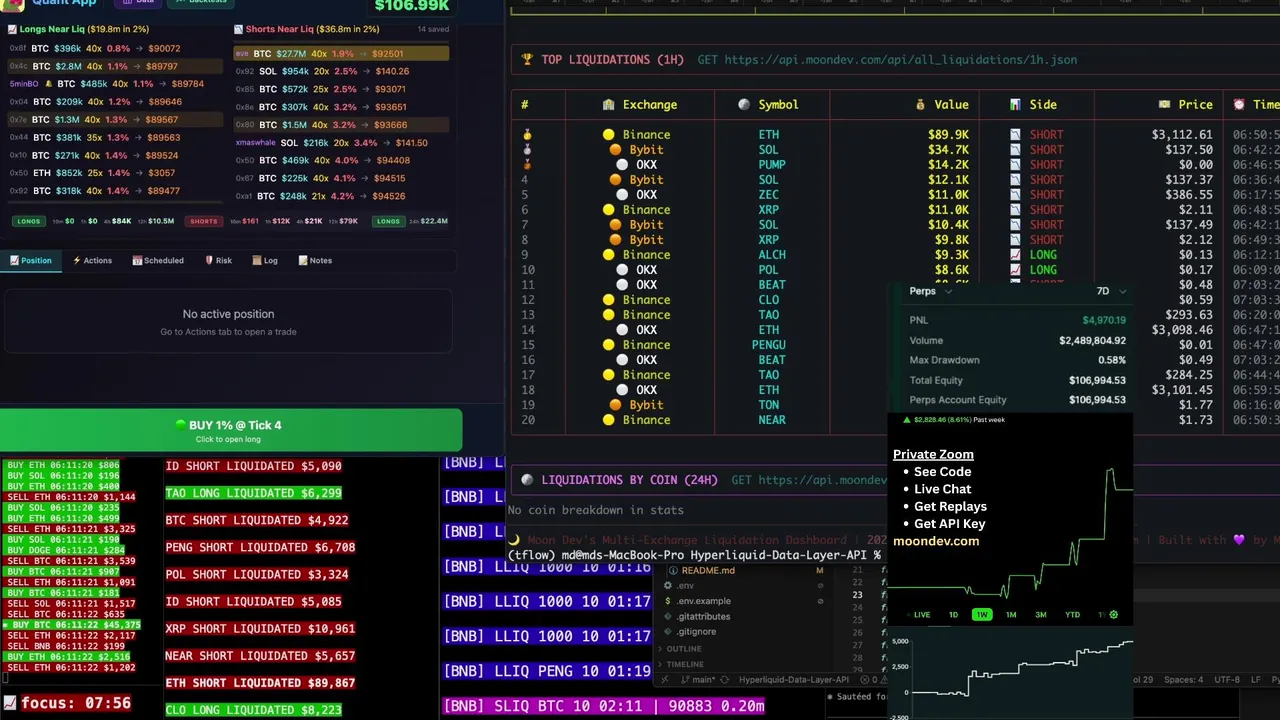Click the white OKX dot in the PUMP row

pos(623,164)
